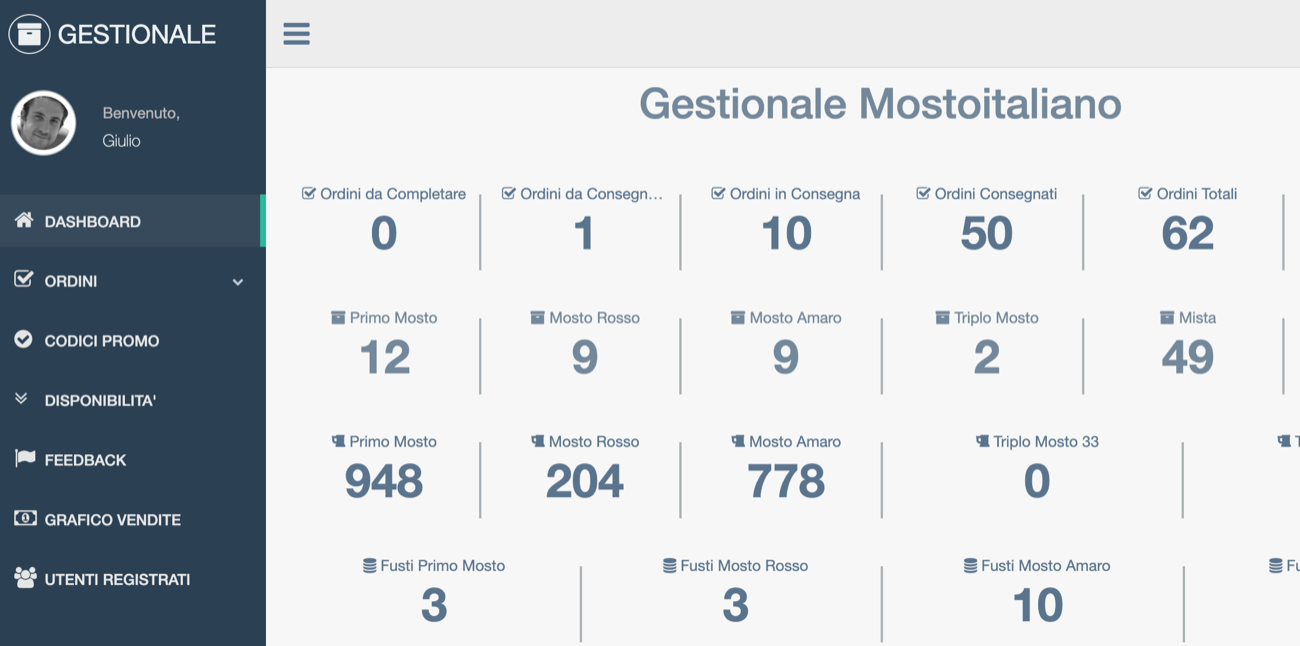Click the Grafico Vendite money icon

24,519
